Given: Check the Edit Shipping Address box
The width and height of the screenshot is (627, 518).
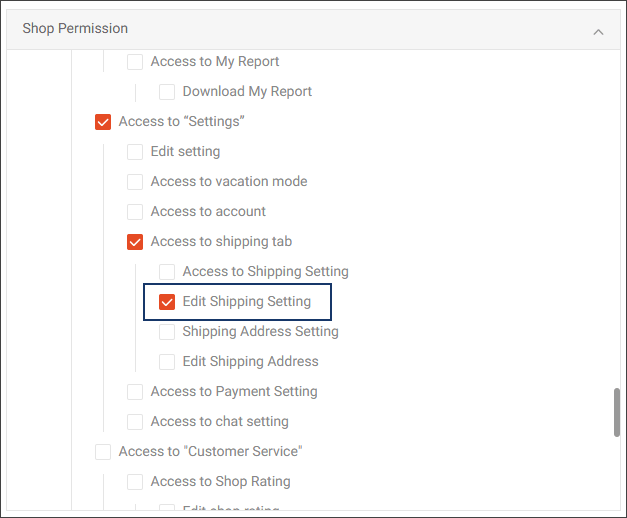Looking at the screenshot, I should point(167,362).
